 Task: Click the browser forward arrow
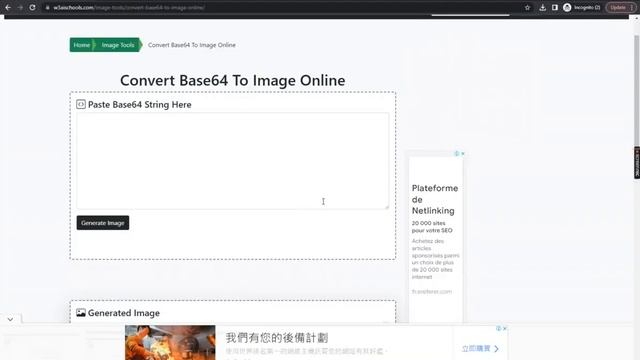(x=20, y=7)
